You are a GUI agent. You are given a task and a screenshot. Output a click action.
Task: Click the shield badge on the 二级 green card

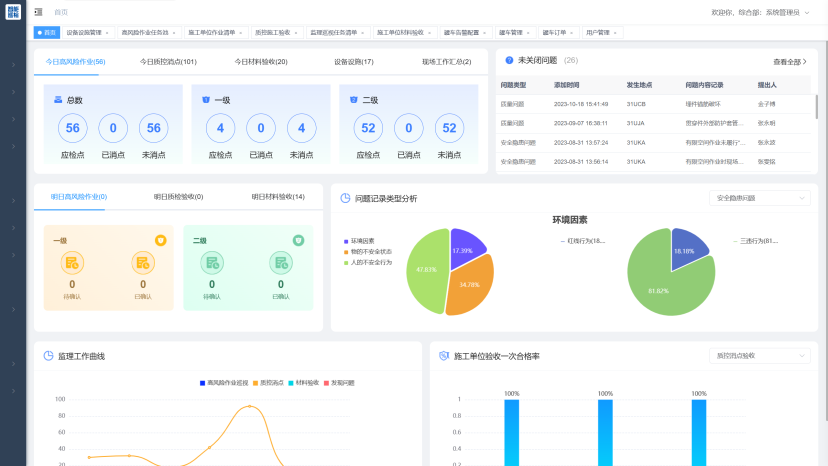click(297, 240)
